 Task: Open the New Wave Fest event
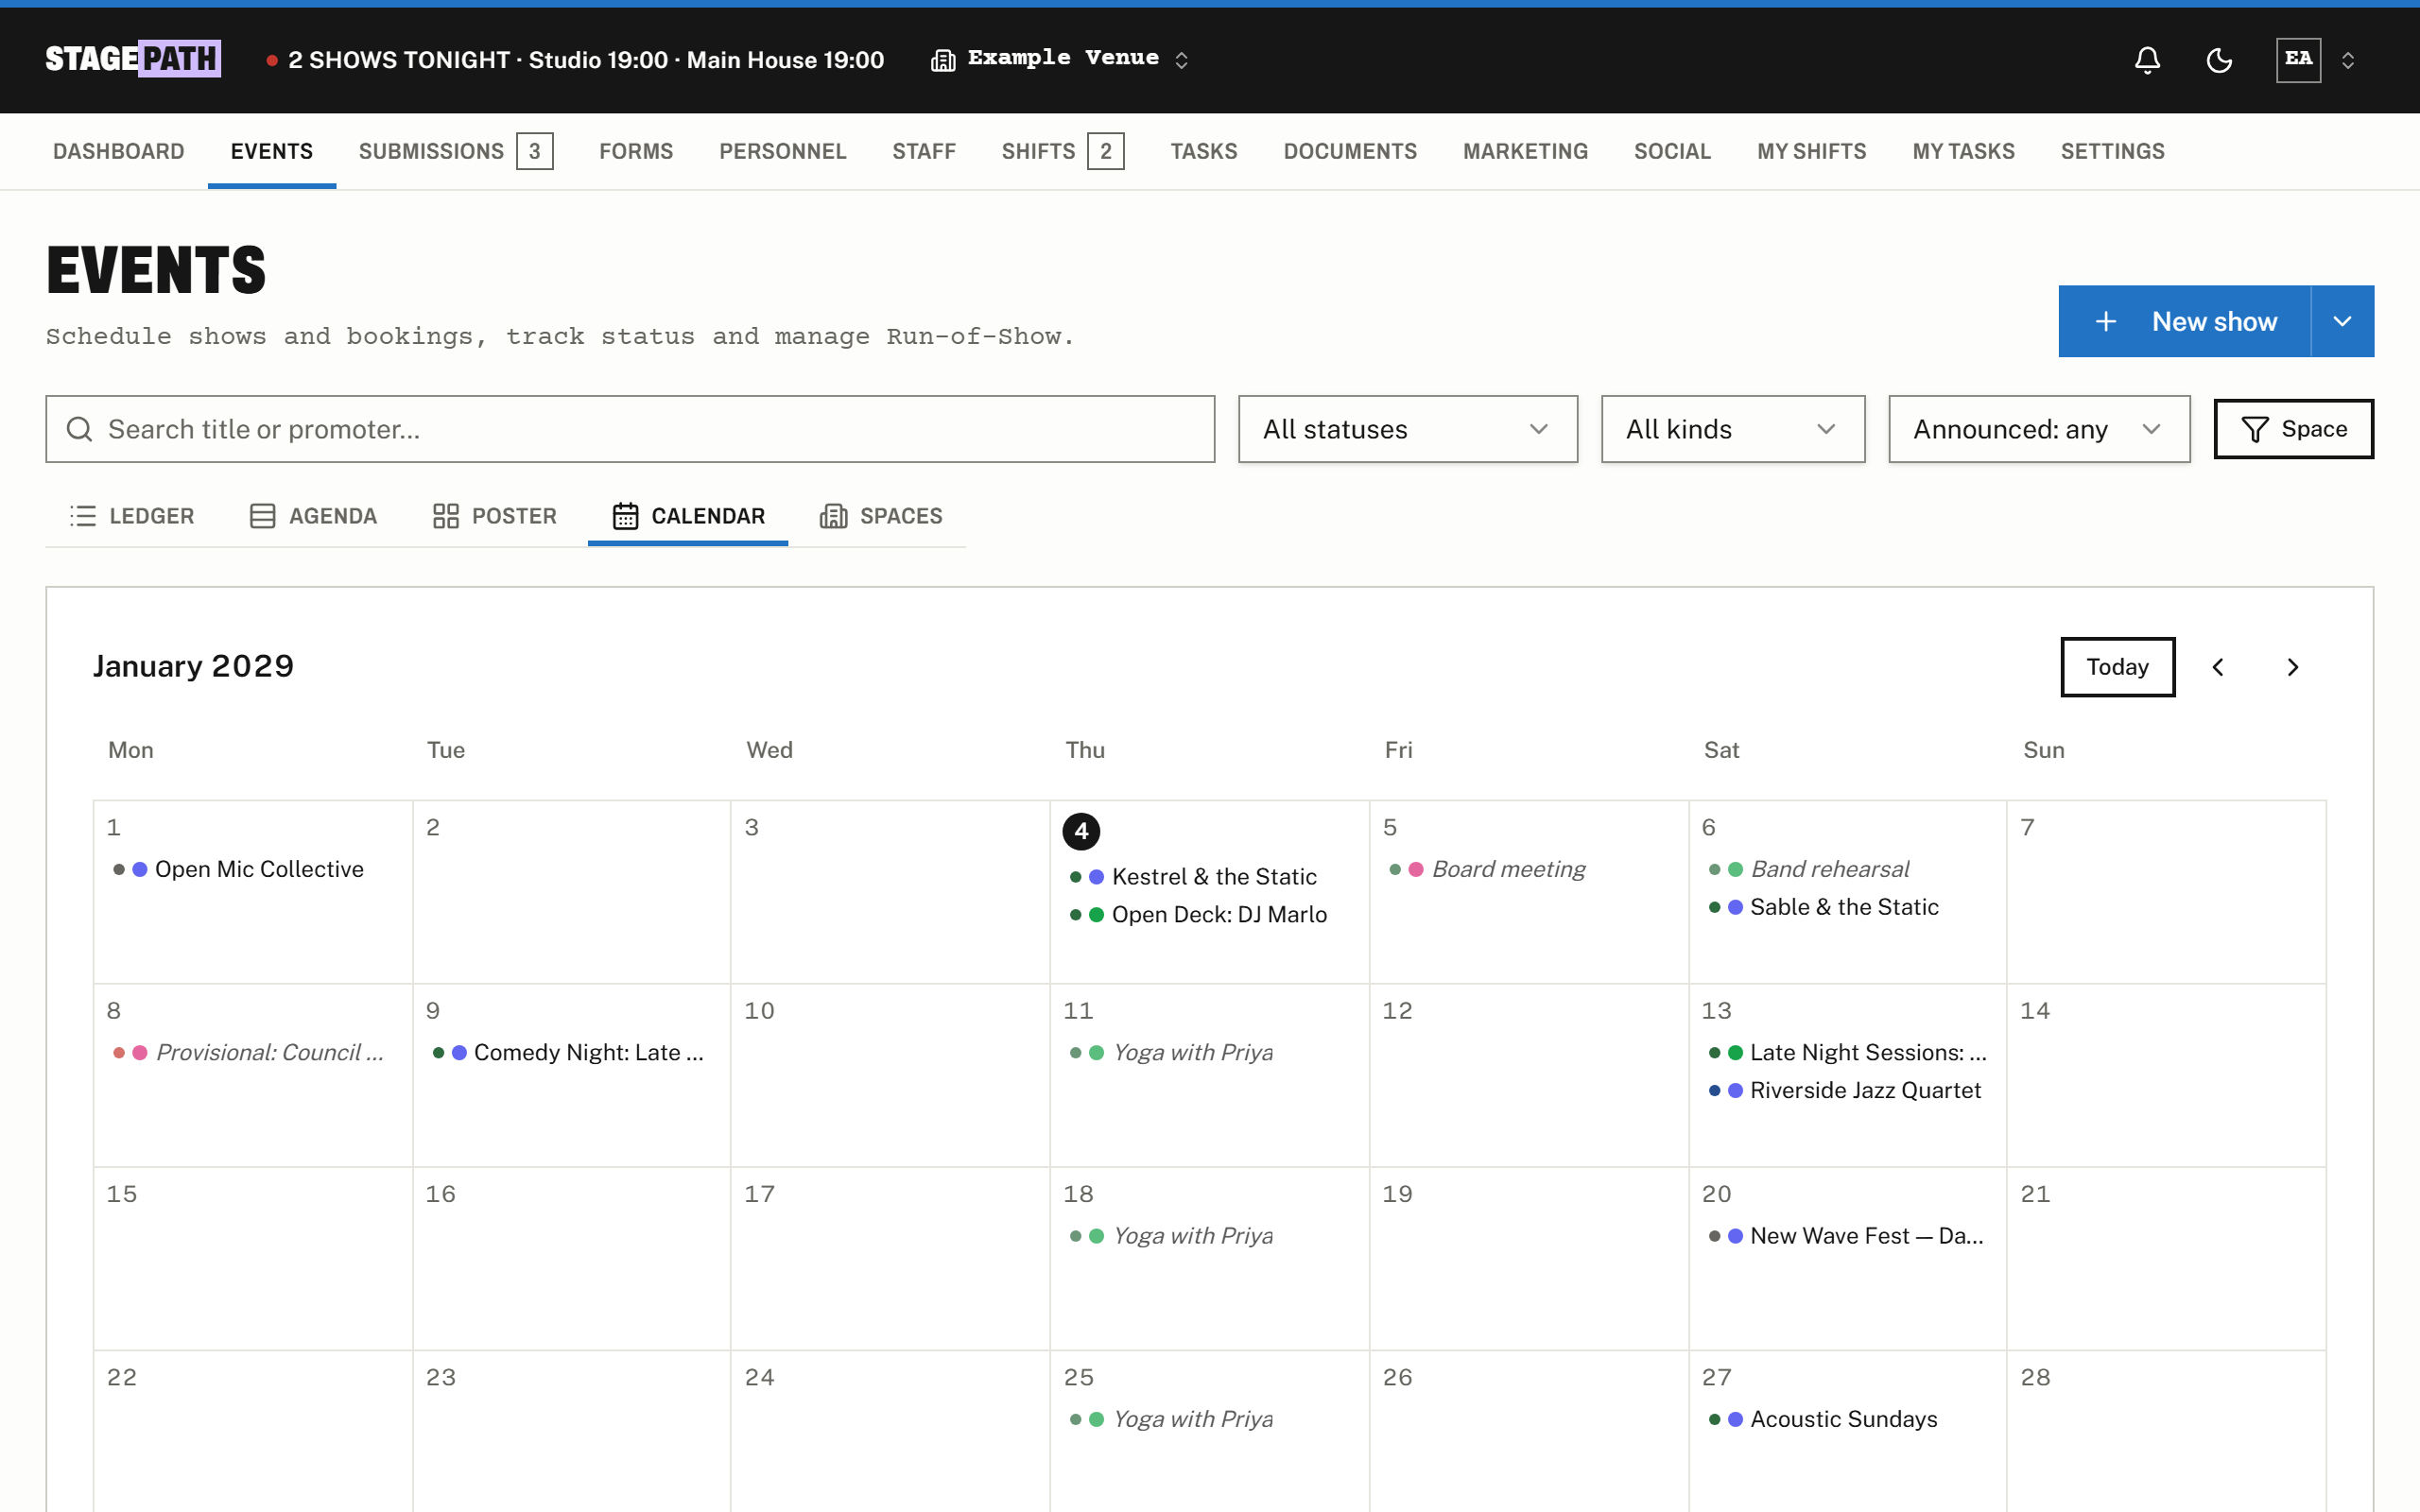(x=1846, y=1236)
